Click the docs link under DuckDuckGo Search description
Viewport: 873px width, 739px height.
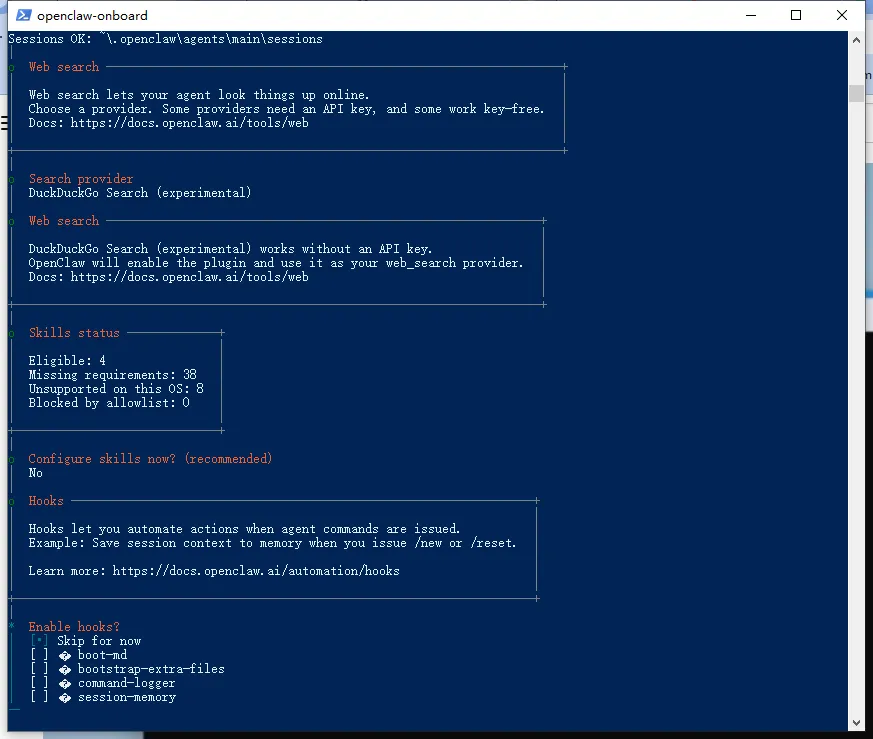click(x=189, y=277)
